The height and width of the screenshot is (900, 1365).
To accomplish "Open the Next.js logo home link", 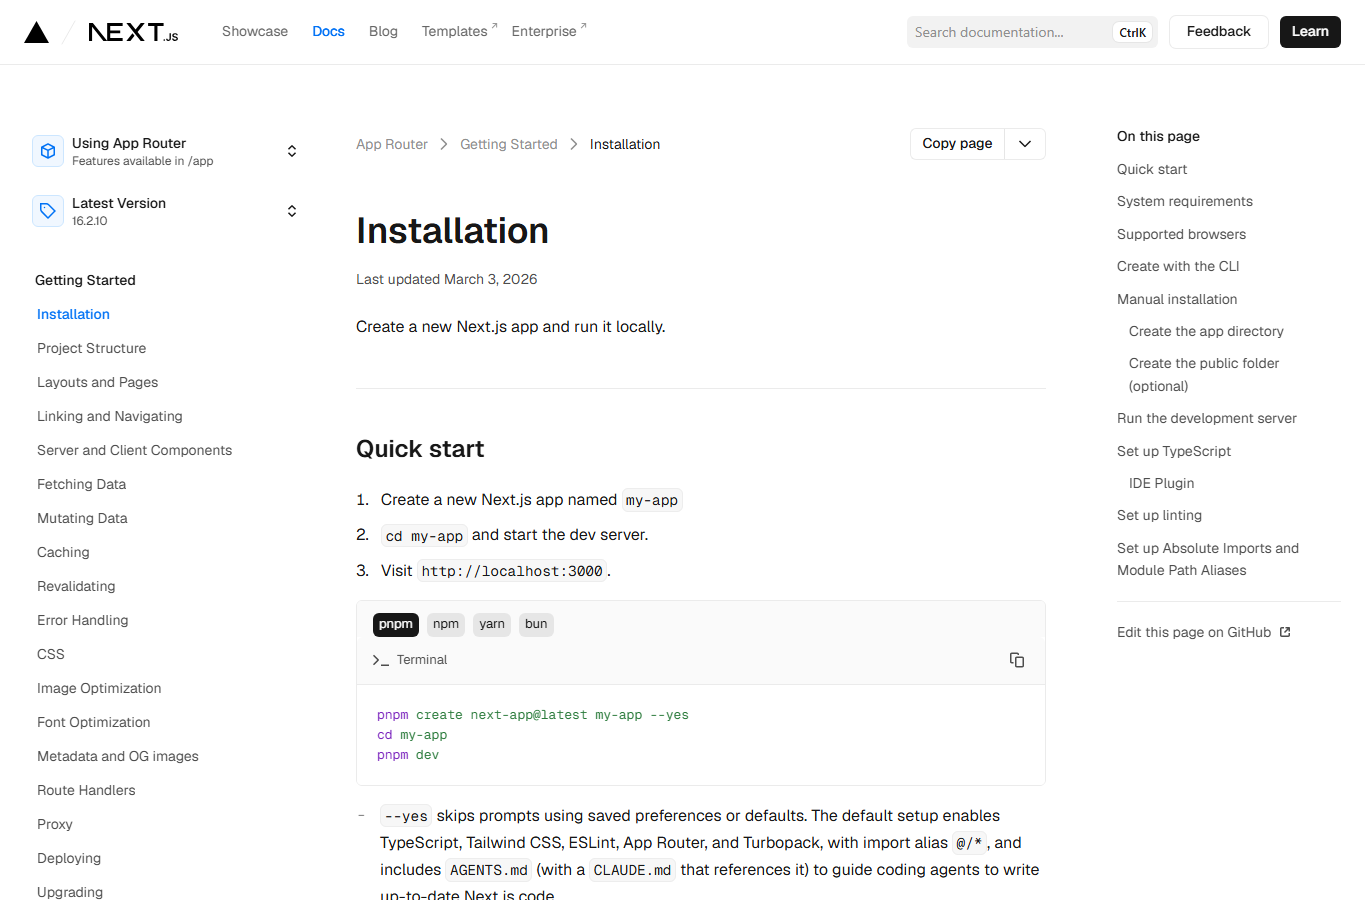I will tap(133, 32).
